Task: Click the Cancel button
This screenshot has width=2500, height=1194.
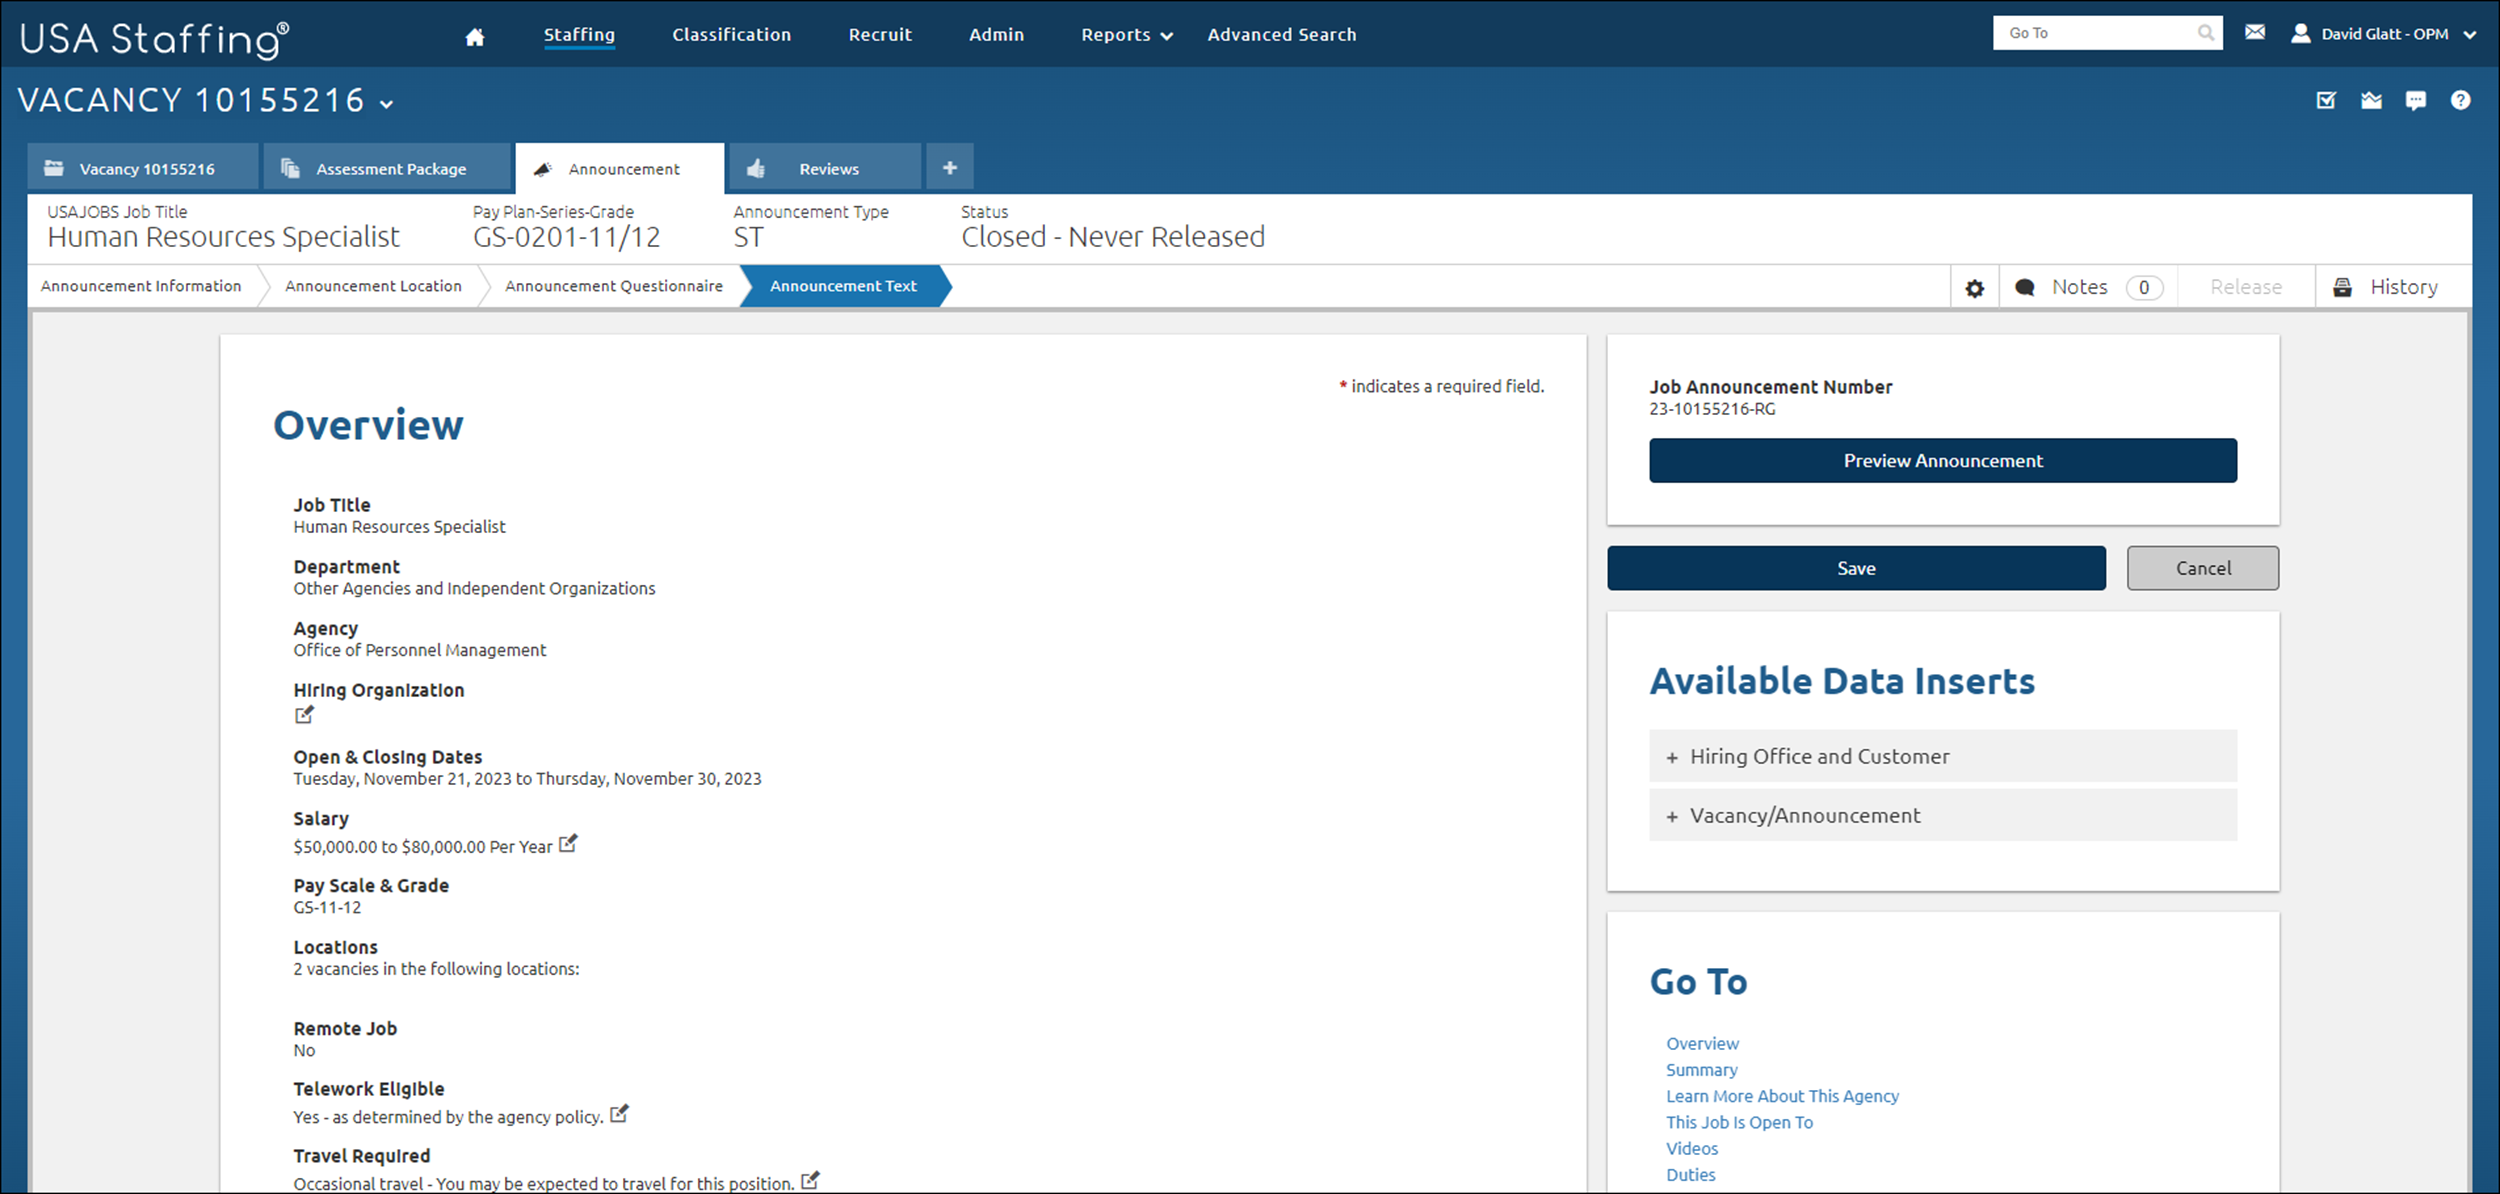Action: click(2203, 568)
